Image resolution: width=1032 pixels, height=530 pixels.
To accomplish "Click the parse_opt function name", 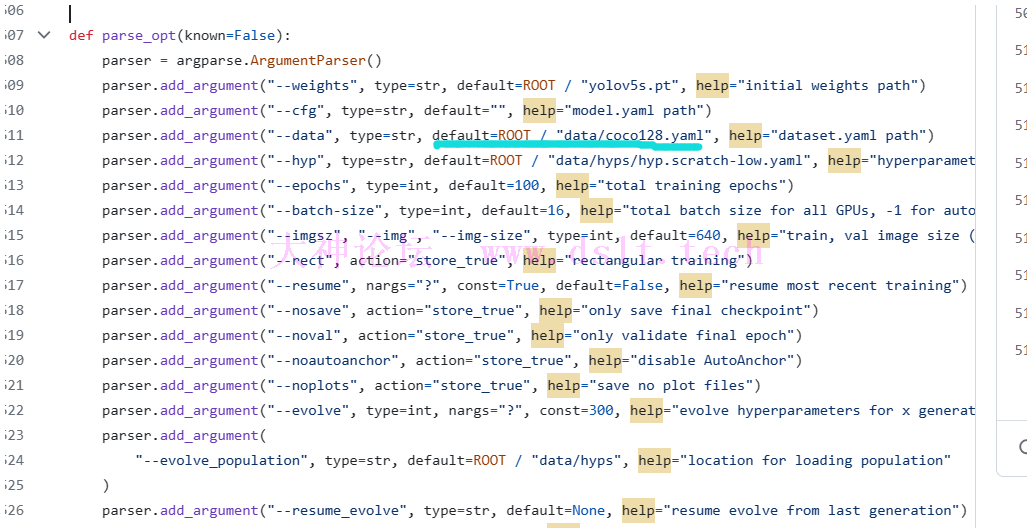I will tap(138, 35).
